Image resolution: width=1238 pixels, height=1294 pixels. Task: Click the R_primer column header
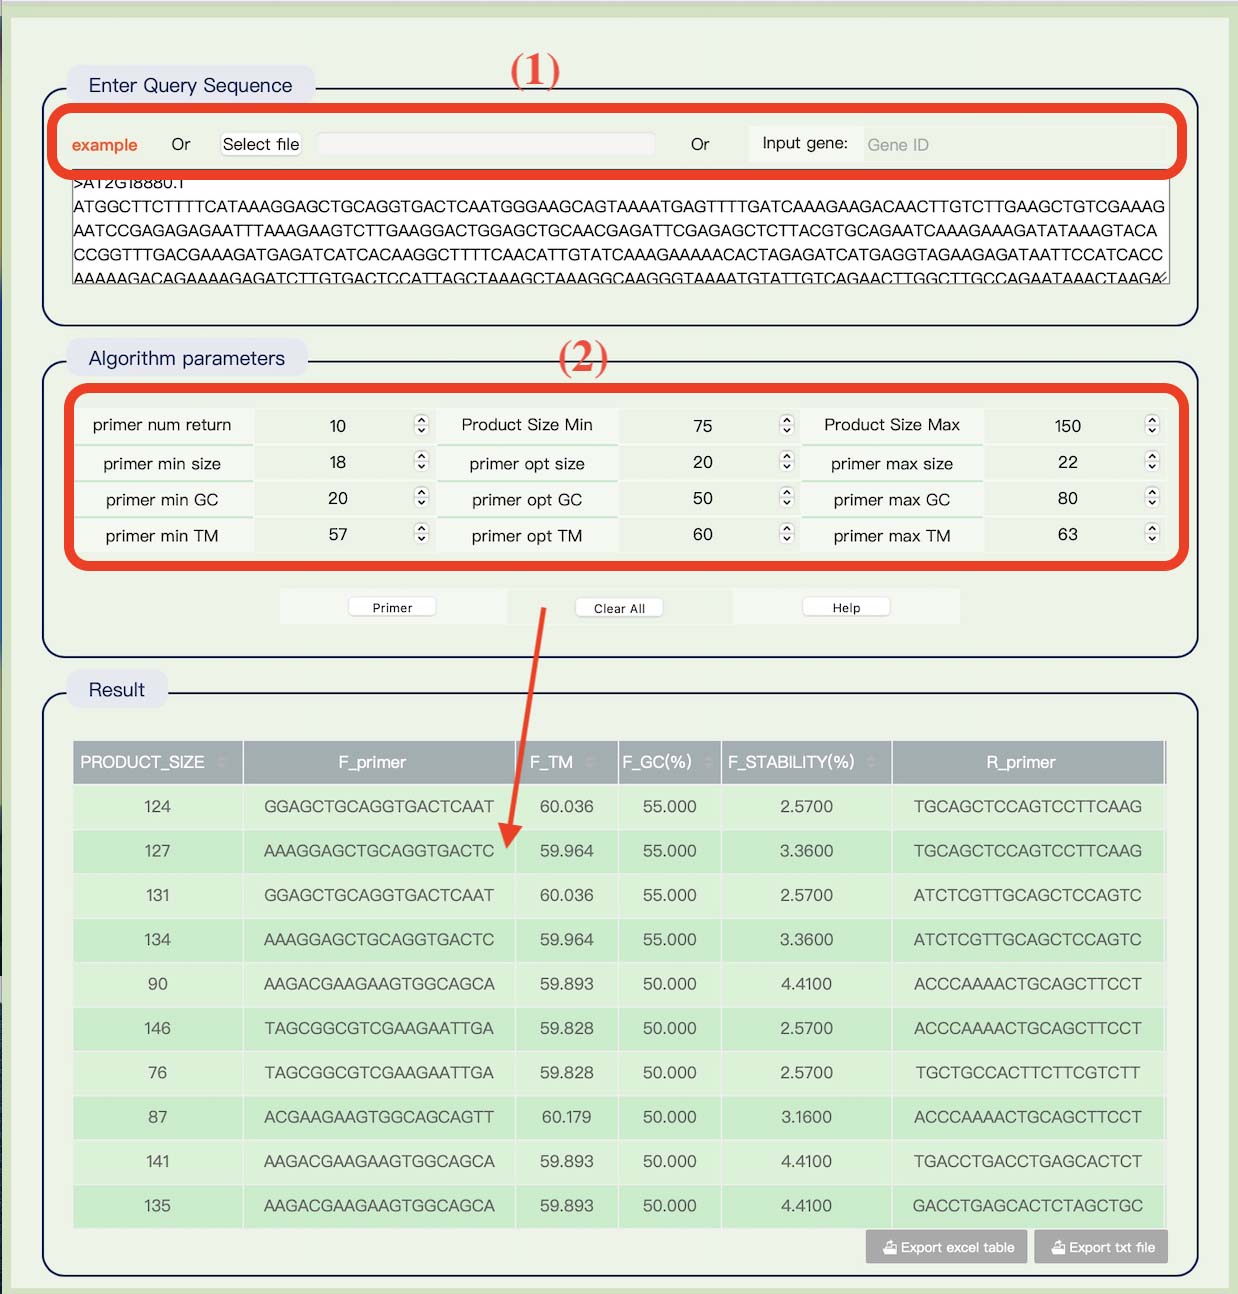1028,762
